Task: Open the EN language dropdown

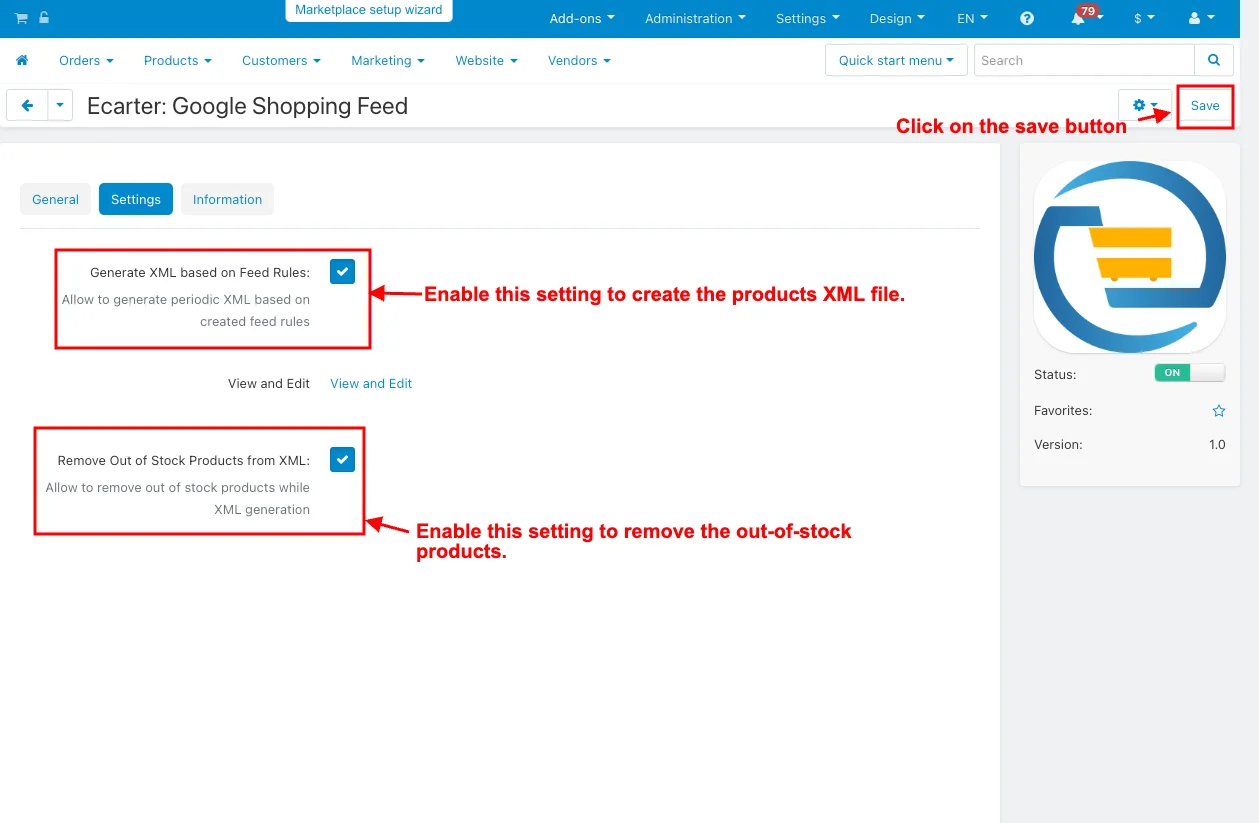Action: click(x=972, y=18)
